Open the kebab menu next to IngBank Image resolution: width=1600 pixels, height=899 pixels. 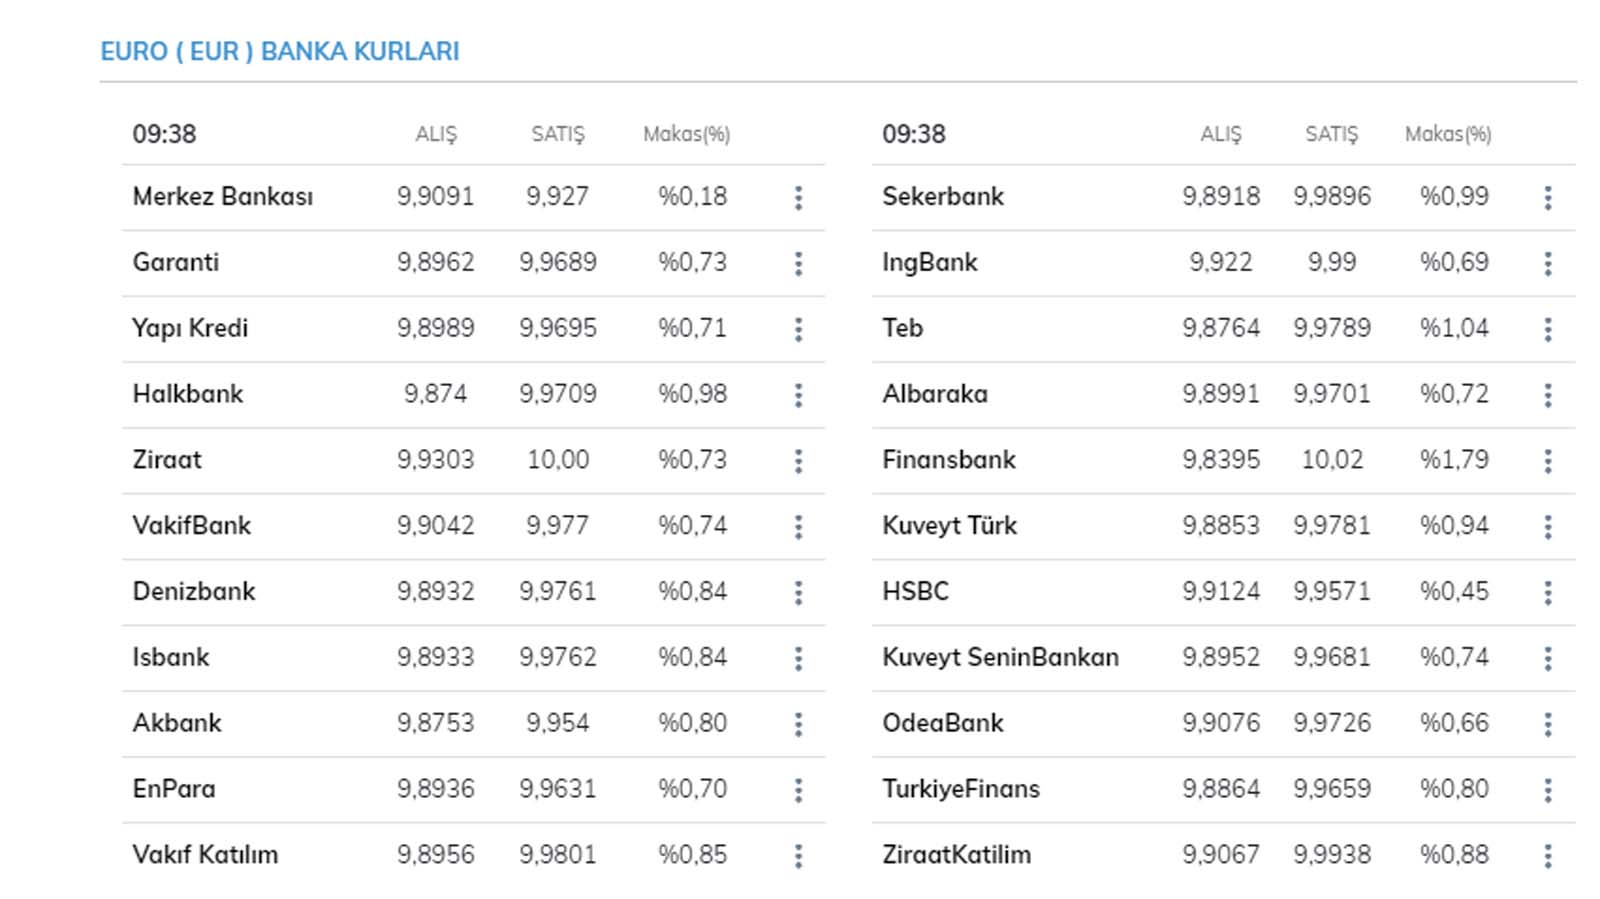click(x=1548, y=263)
